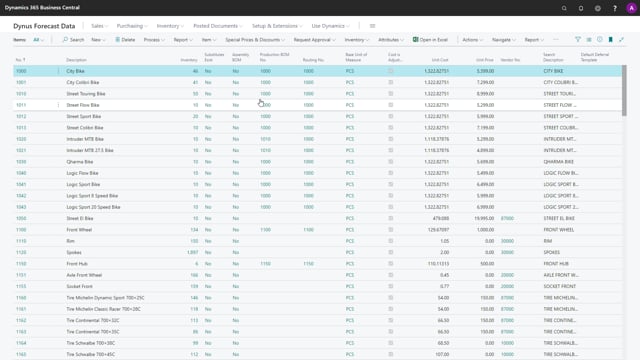
Task: Open the global search magnifier icon
Action: [564, 8]
